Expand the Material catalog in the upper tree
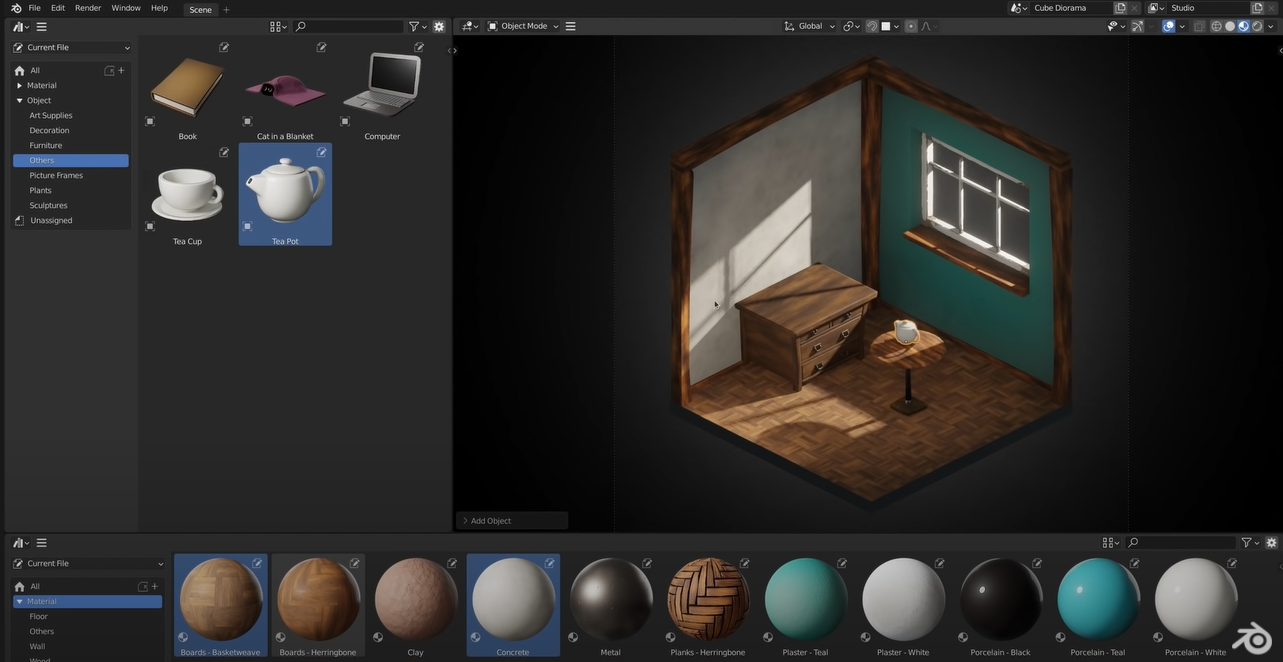The width and height of the screenshot is (1283, 662). tap(19, 85)
